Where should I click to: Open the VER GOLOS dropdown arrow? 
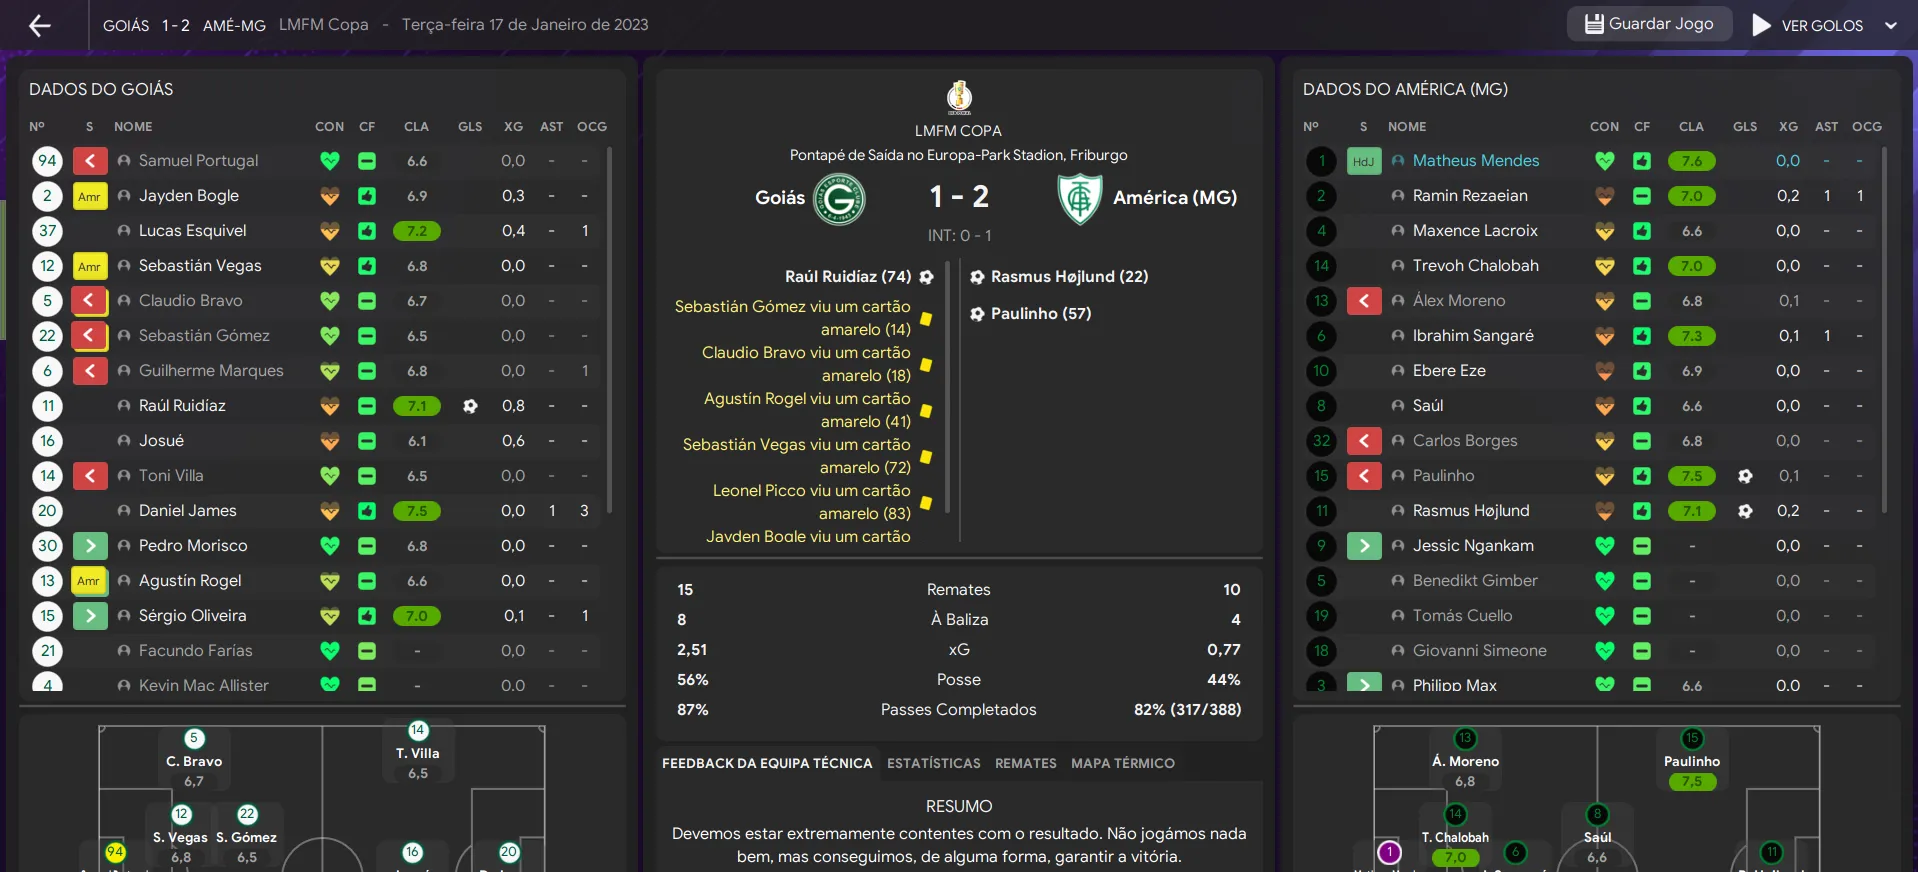(1890, 25)
